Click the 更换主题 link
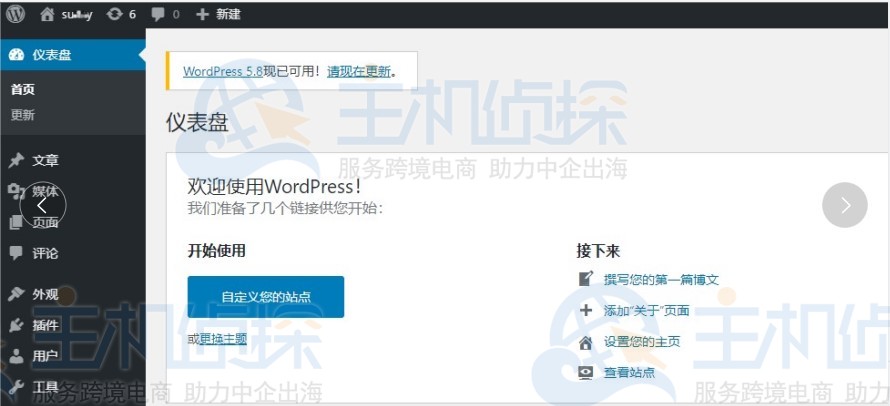The width and height of the screenshot is (890, 406). pos(223,339)
